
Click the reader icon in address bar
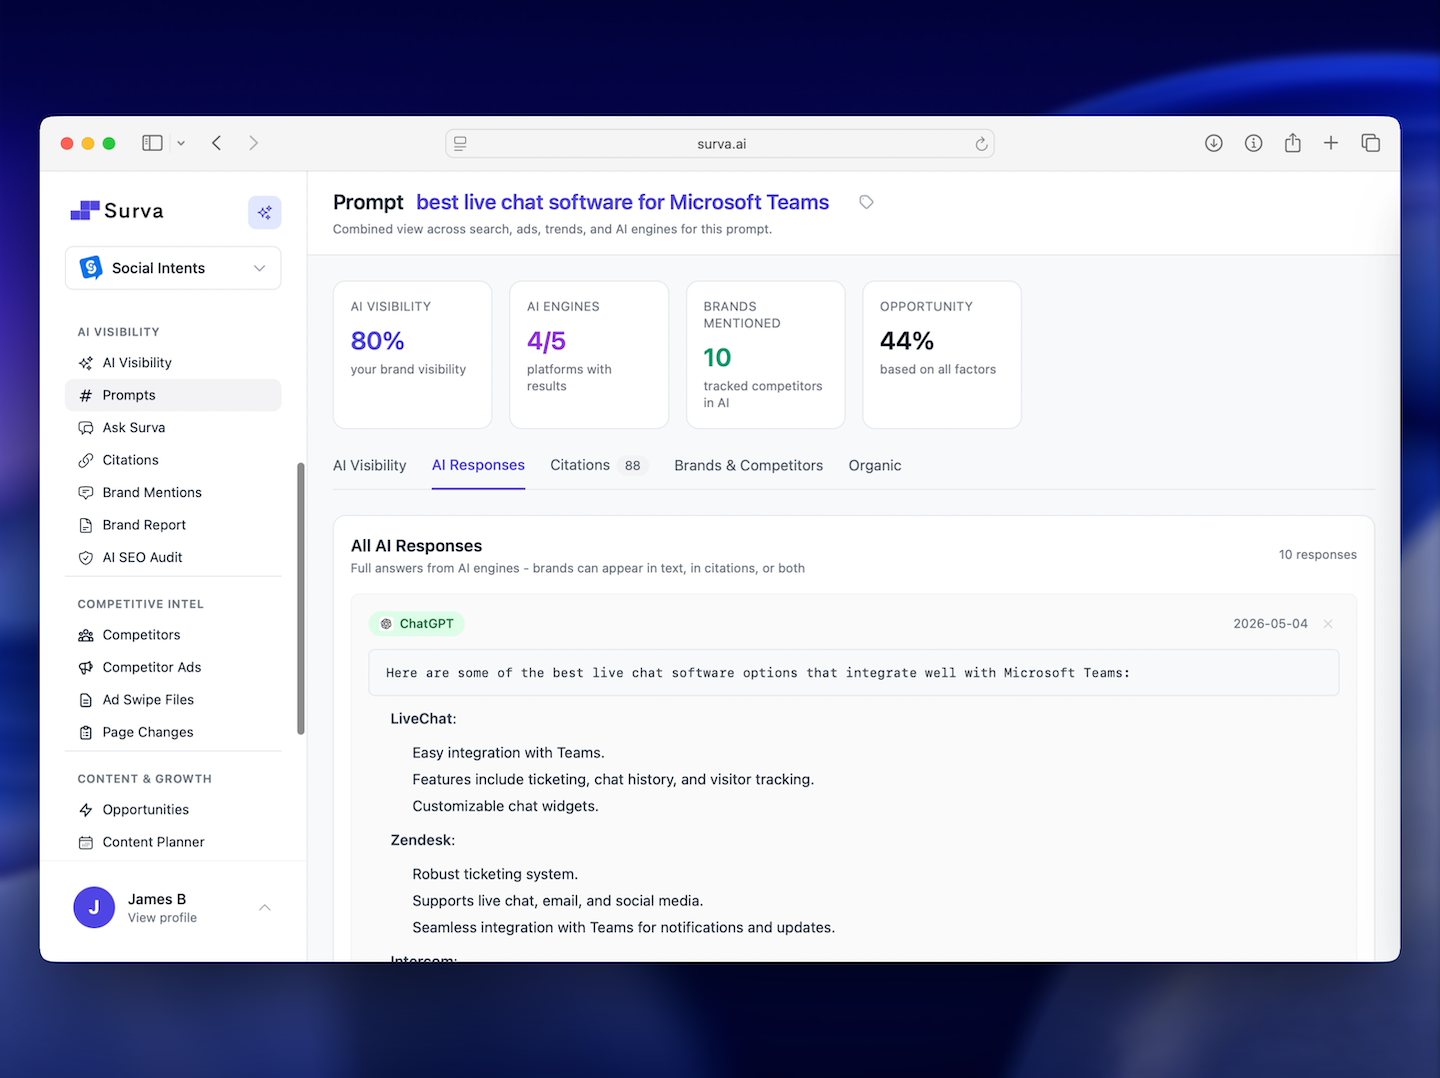tap(460, 144)
